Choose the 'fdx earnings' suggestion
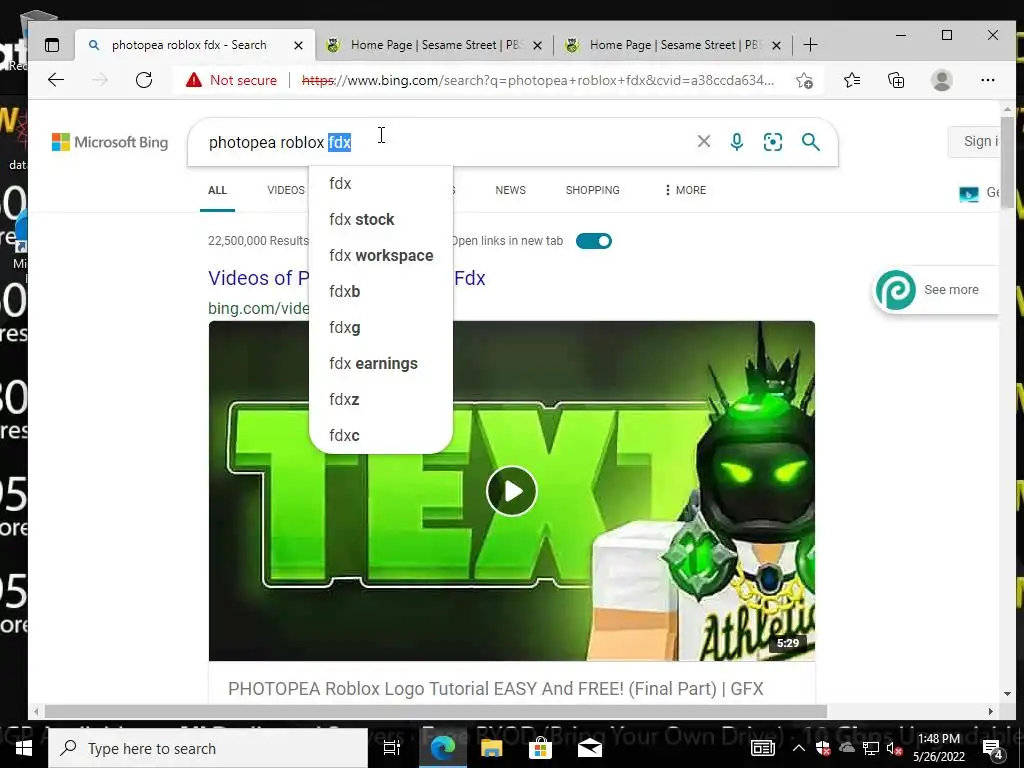This screenshot has height=768, width=1024. 381,363
